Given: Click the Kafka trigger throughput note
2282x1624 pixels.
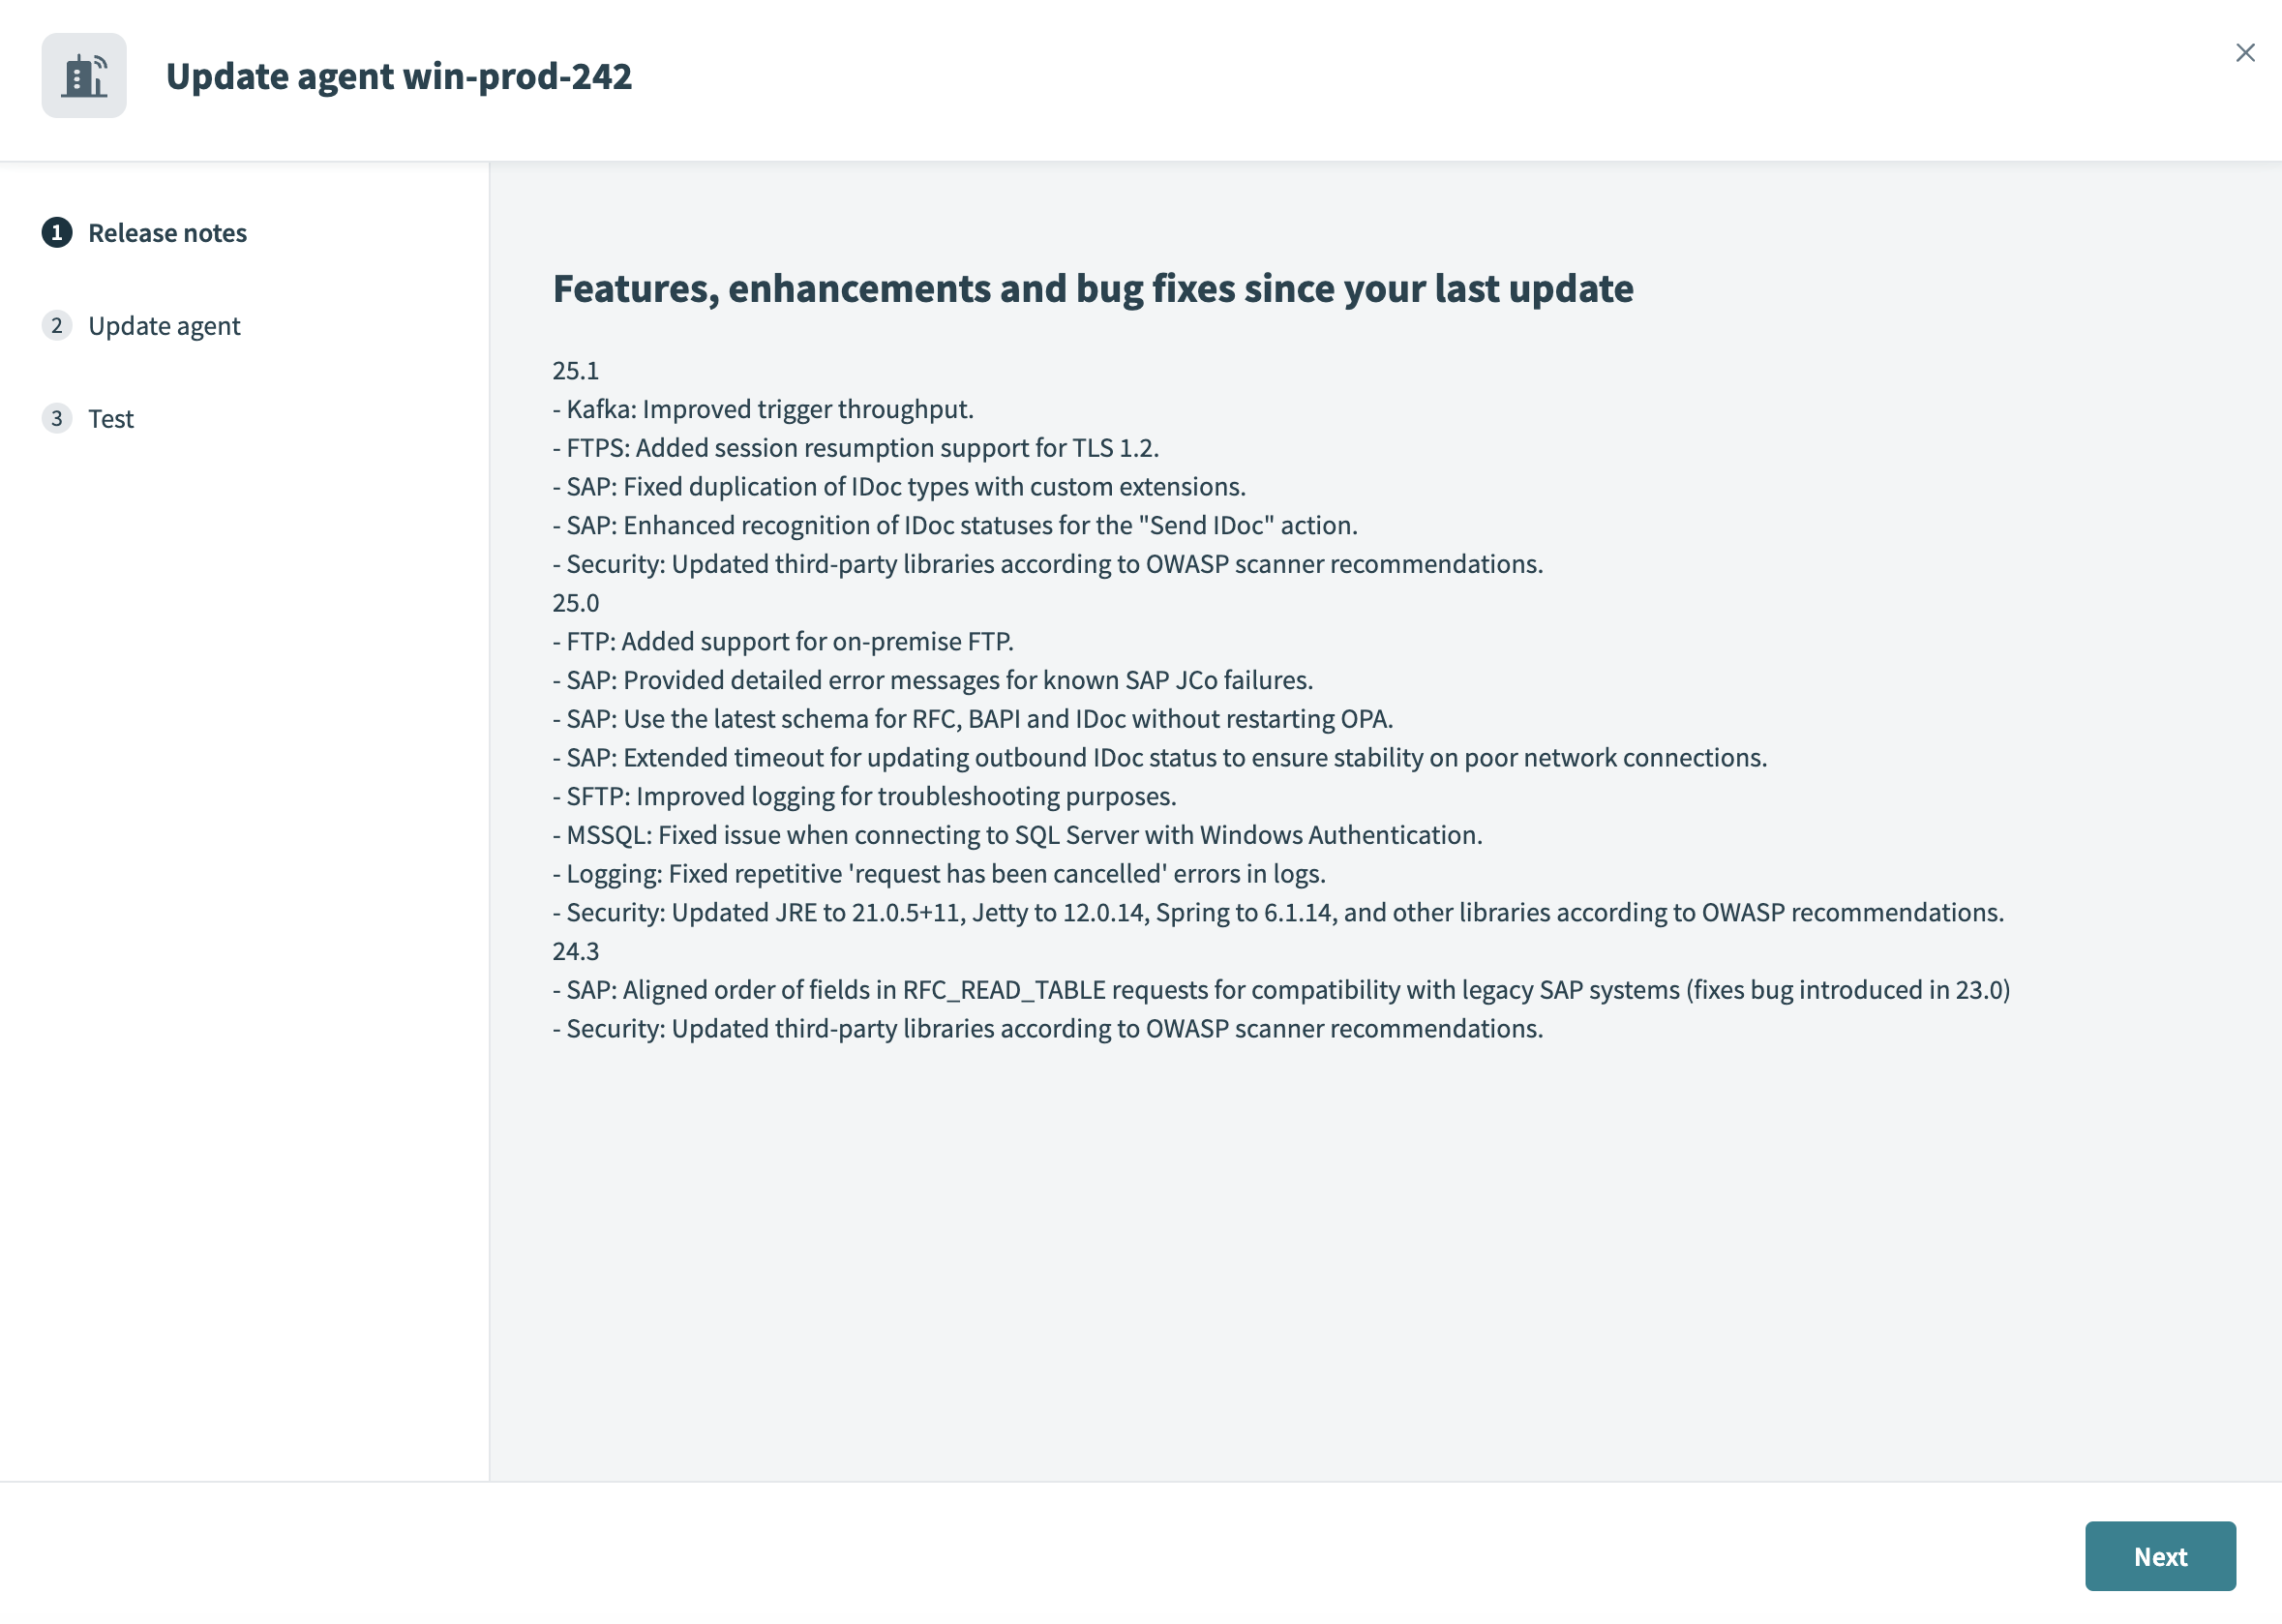Looking at the screenshot, I should [763, 409].
